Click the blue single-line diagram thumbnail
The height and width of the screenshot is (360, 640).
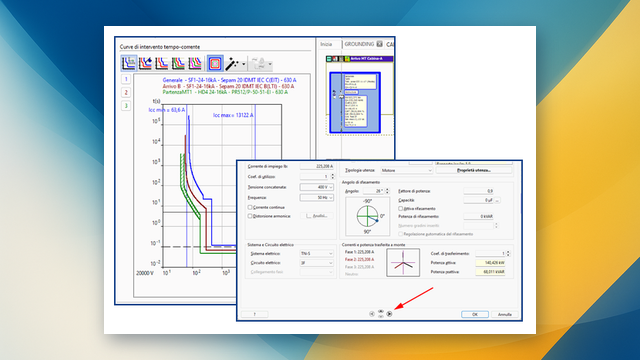[x=355, y=103]
